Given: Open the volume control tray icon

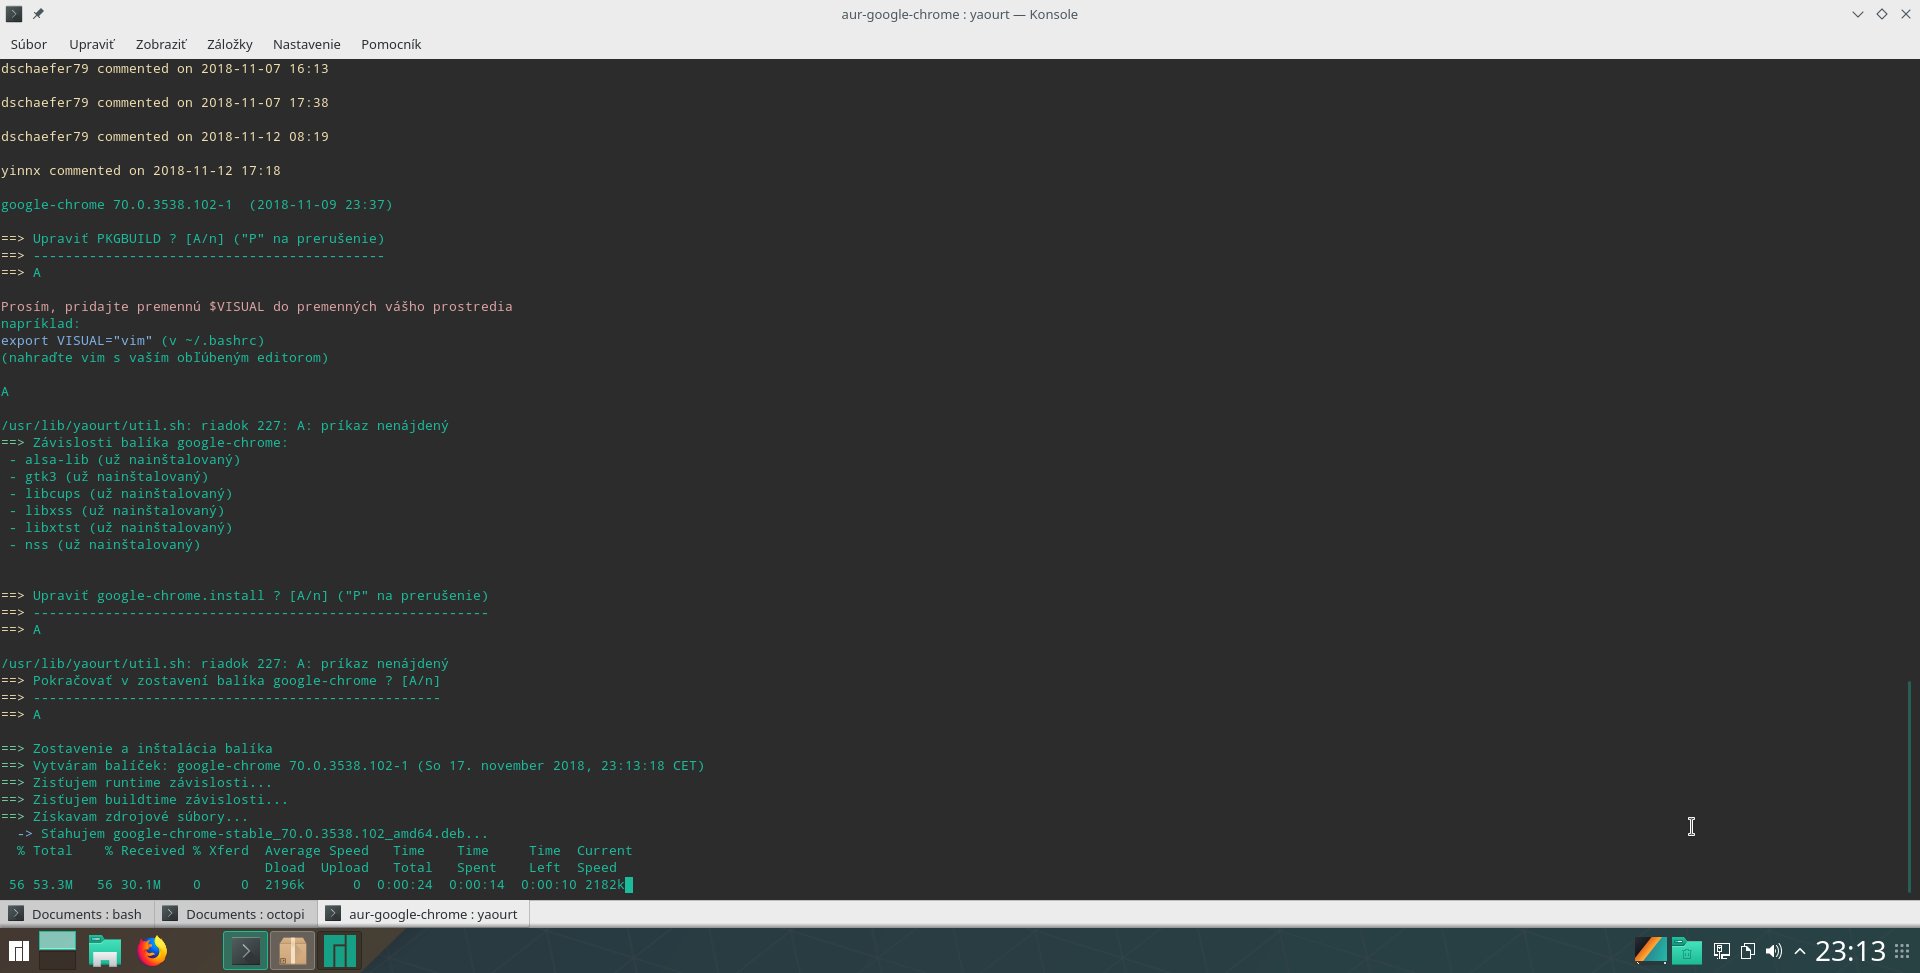Looking at the screenshot, I should pyautogui.click(x=1774, y=951).
